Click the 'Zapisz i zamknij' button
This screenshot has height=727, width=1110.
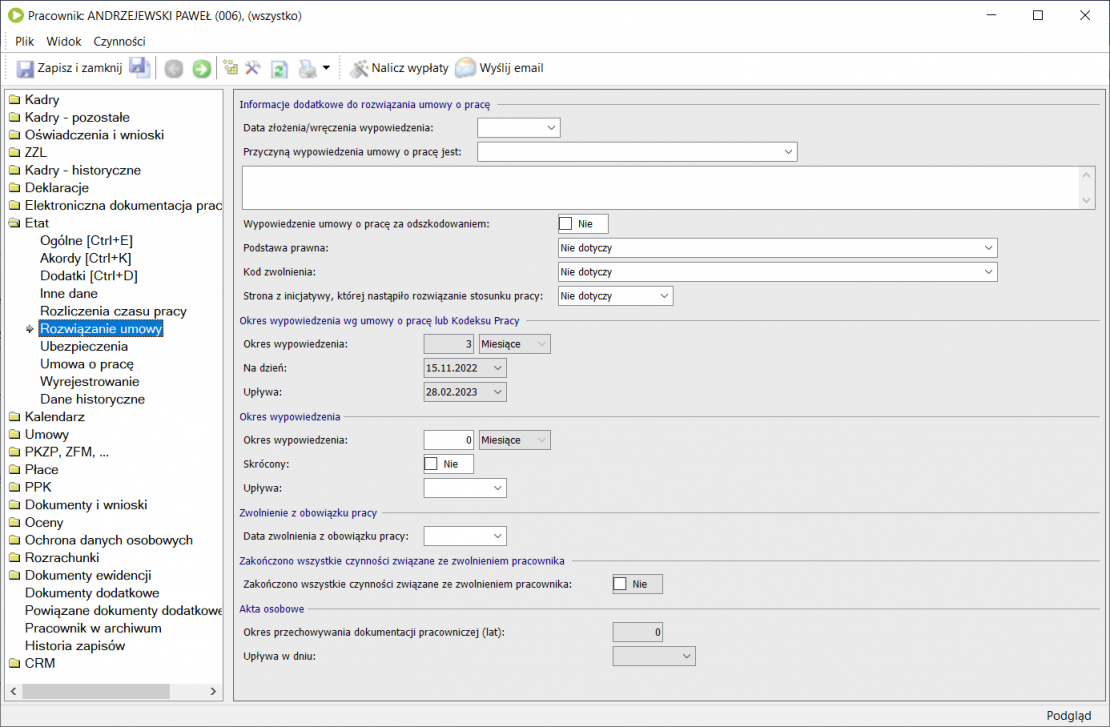[x=69, y=68]
